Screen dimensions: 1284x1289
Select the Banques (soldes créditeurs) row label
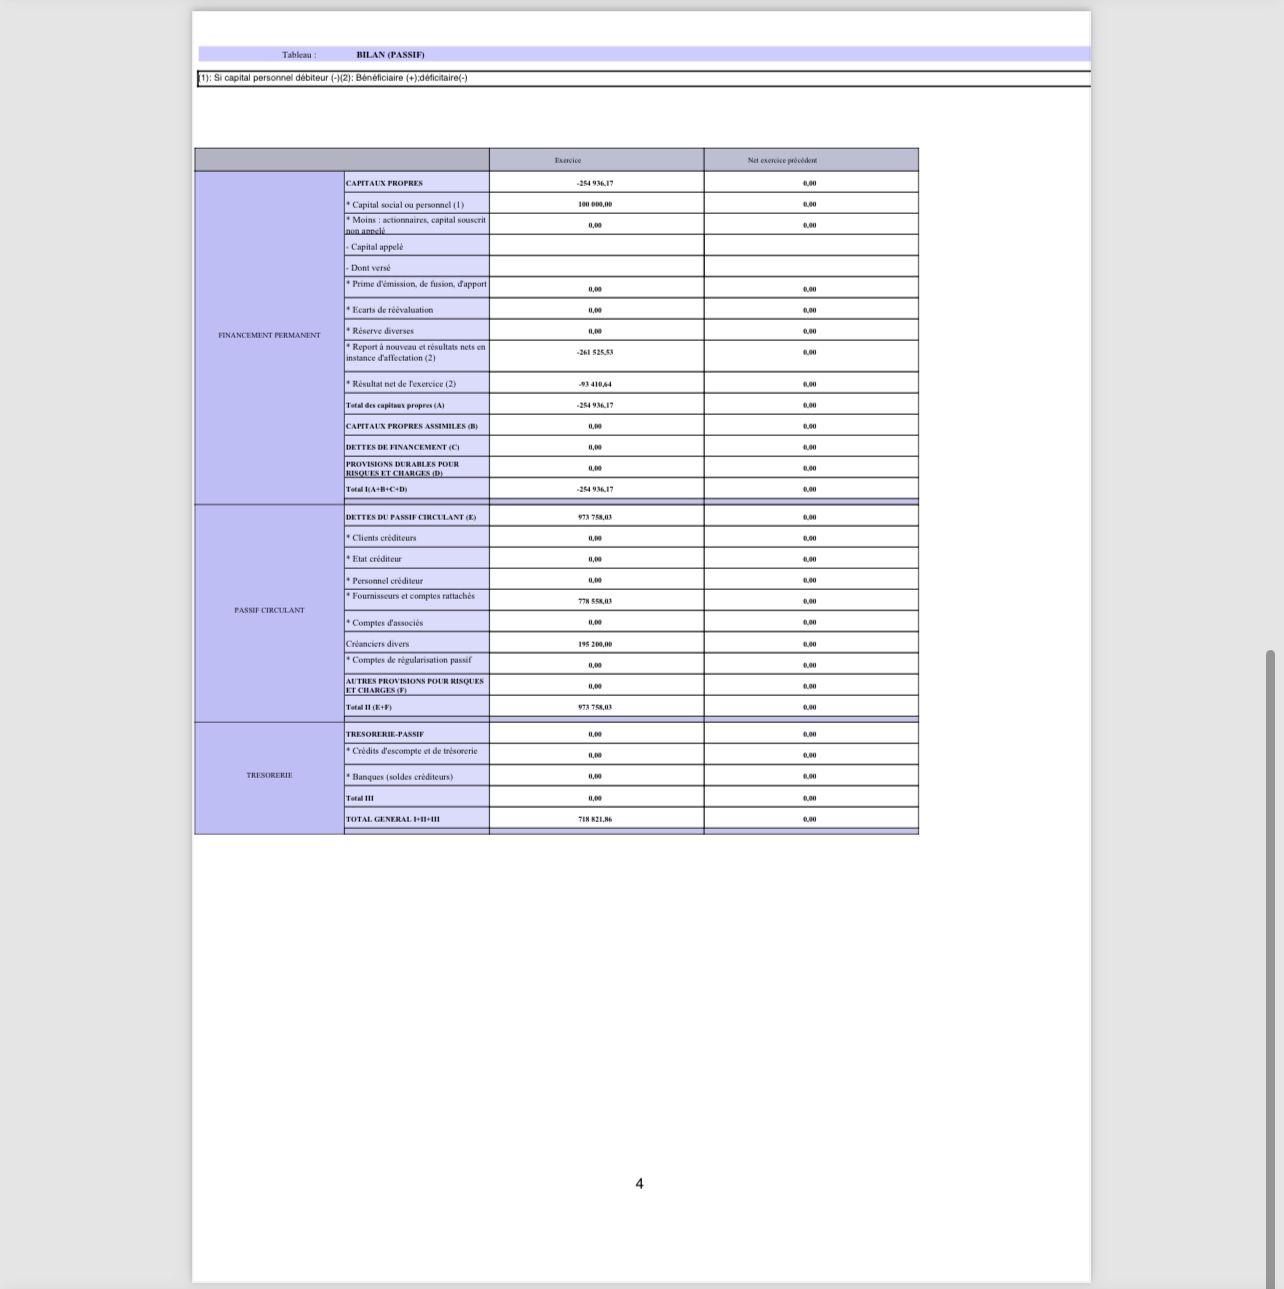pyautogui.click(x=400, y=777)
